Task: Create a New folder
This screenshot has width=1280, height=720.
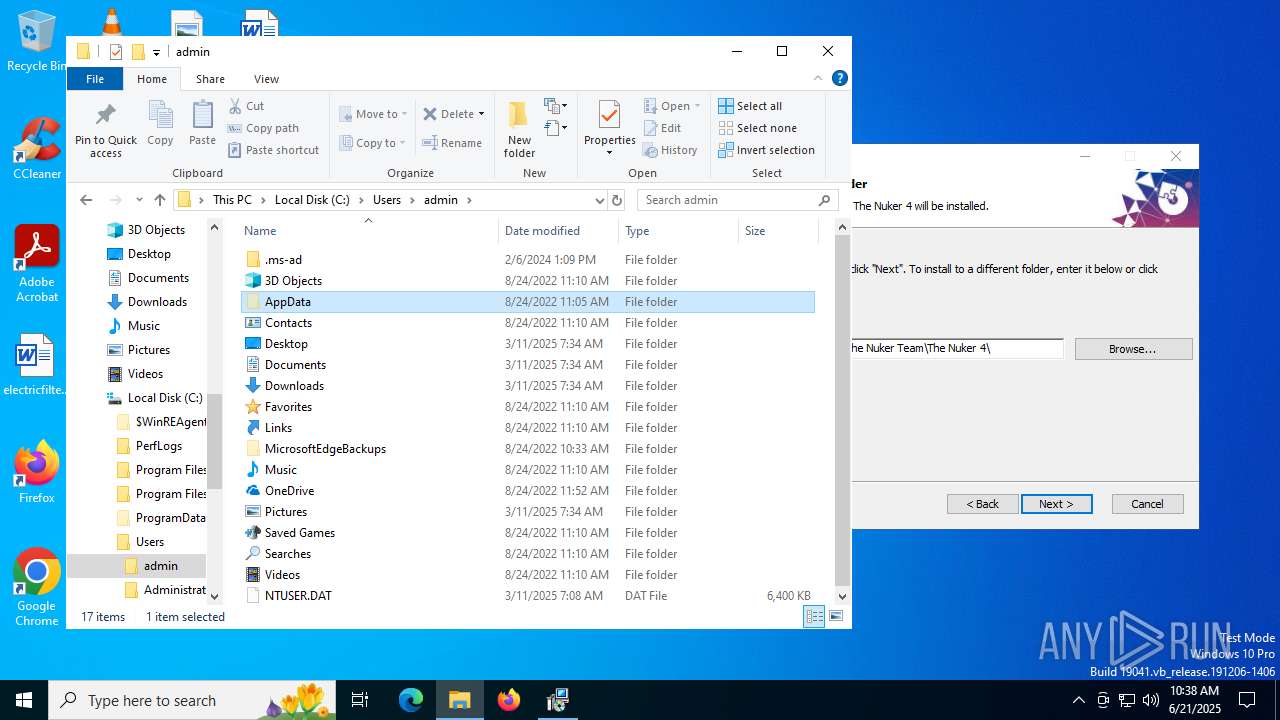Action: (519, 129)
